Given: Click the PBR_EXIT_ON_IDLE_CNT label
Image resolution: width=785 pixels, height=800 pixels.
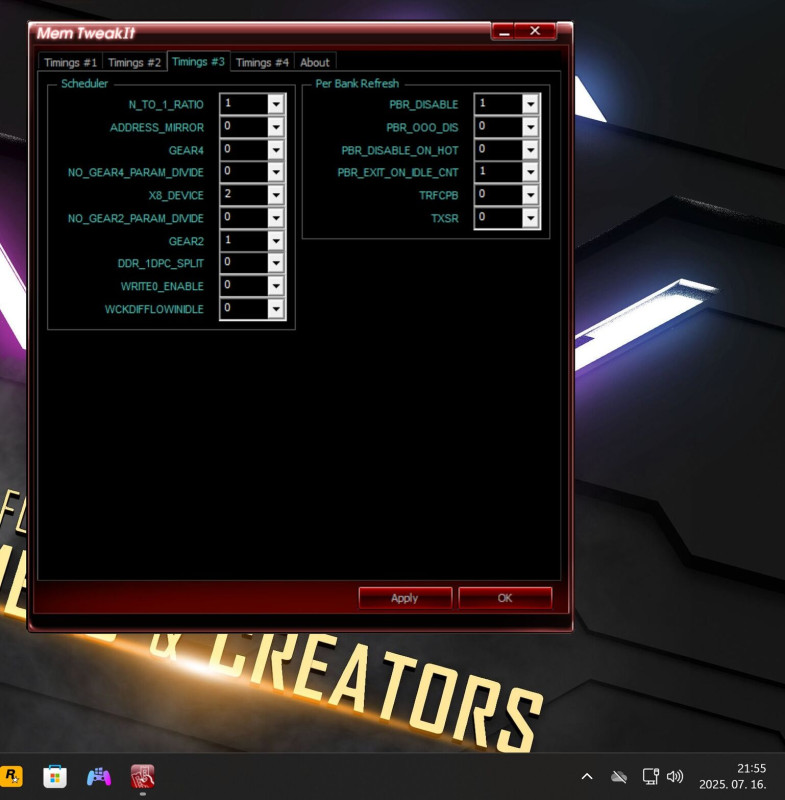Looking at the screenshot, I should (x=398, y=172).
